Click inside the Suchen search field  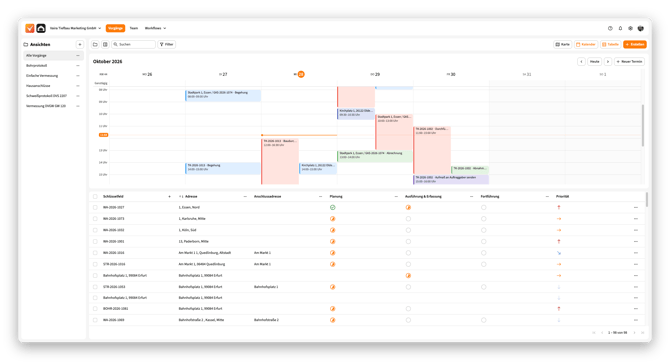coord(134,44)
